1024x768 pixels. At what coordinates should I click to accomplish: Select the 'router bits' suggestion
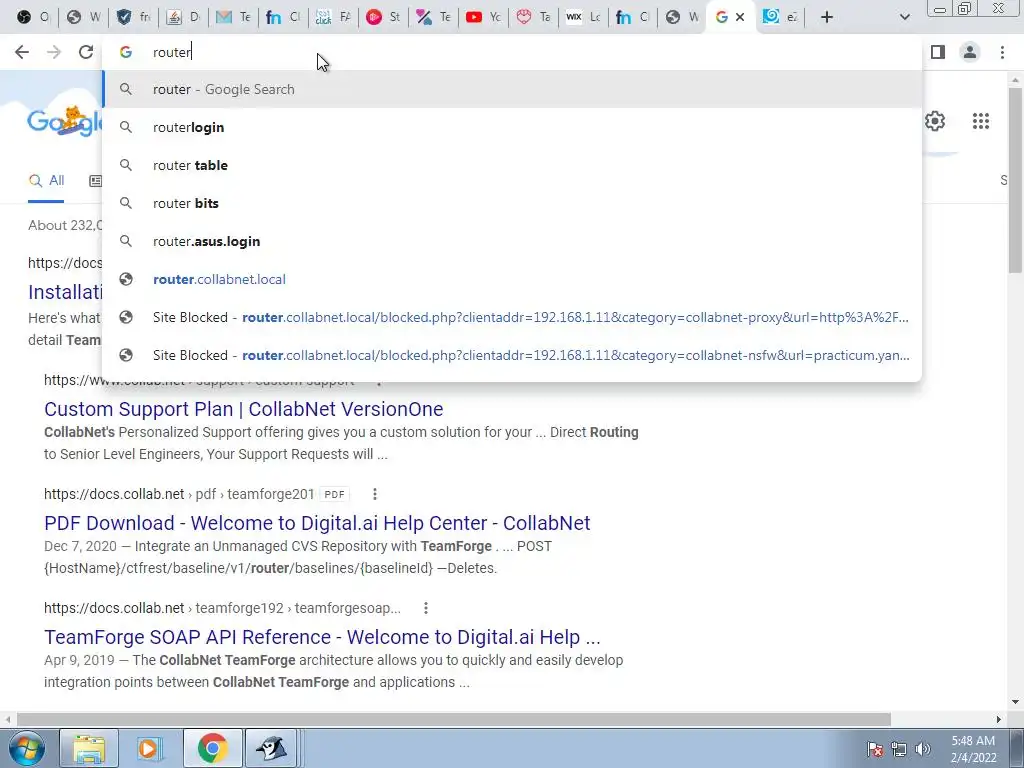(x=512, y=203)
